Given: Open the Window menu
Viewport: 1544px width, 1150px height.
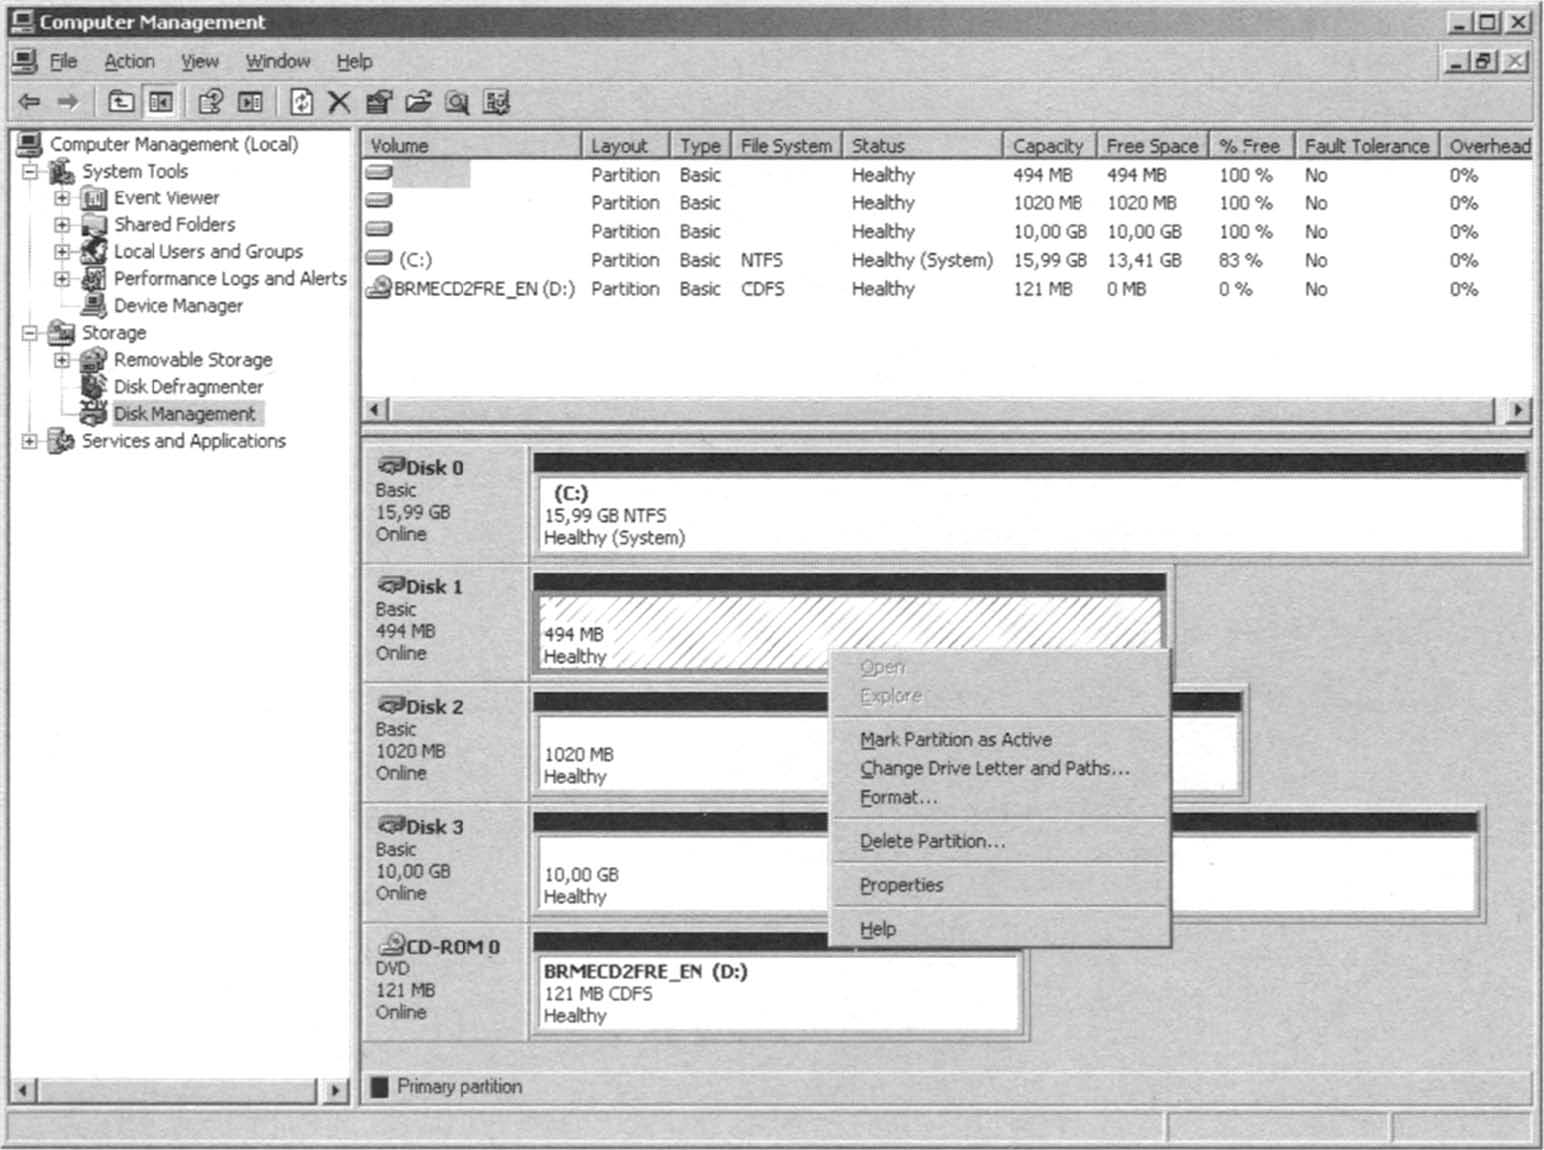Looking at the screenshot, I should coord(278,61).
